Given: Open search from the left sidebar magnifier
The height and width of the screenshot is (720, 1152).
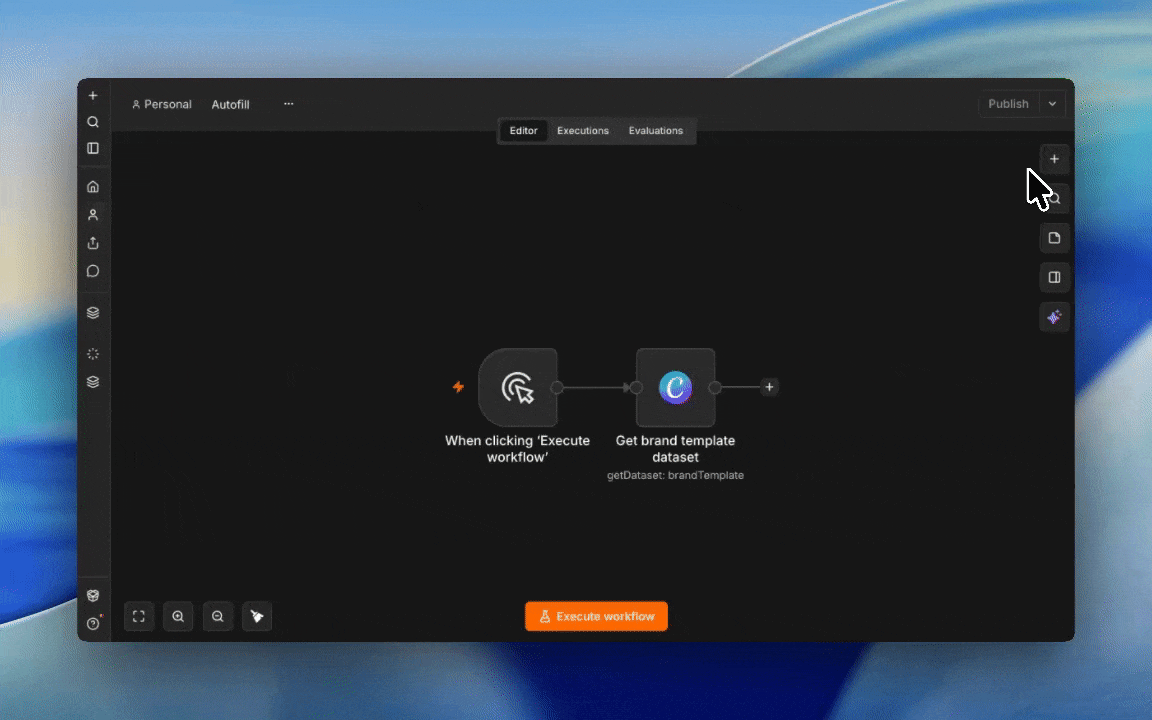Looking at the screenshot, I should pyautogui.click(x=93, y=122).
